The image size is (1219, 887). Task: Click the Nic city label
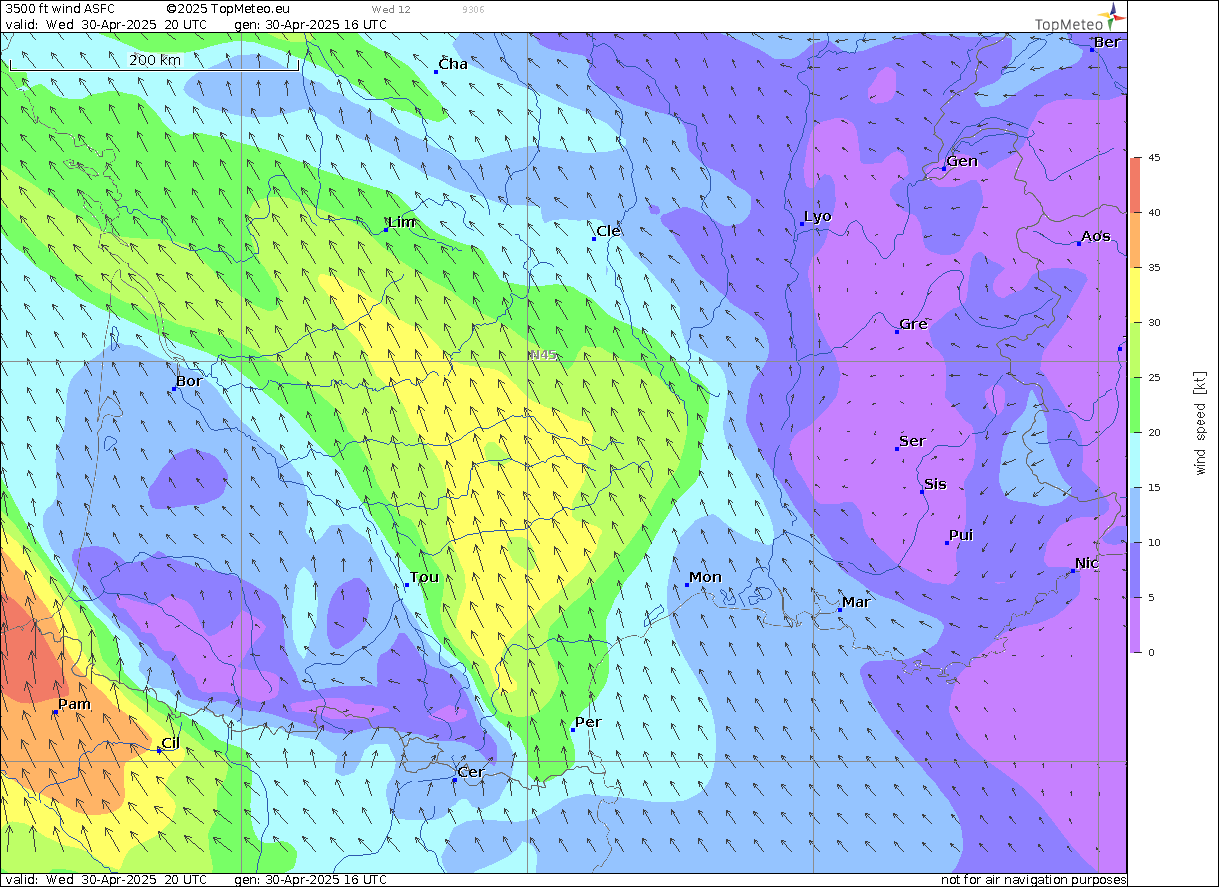(1087, 563)
